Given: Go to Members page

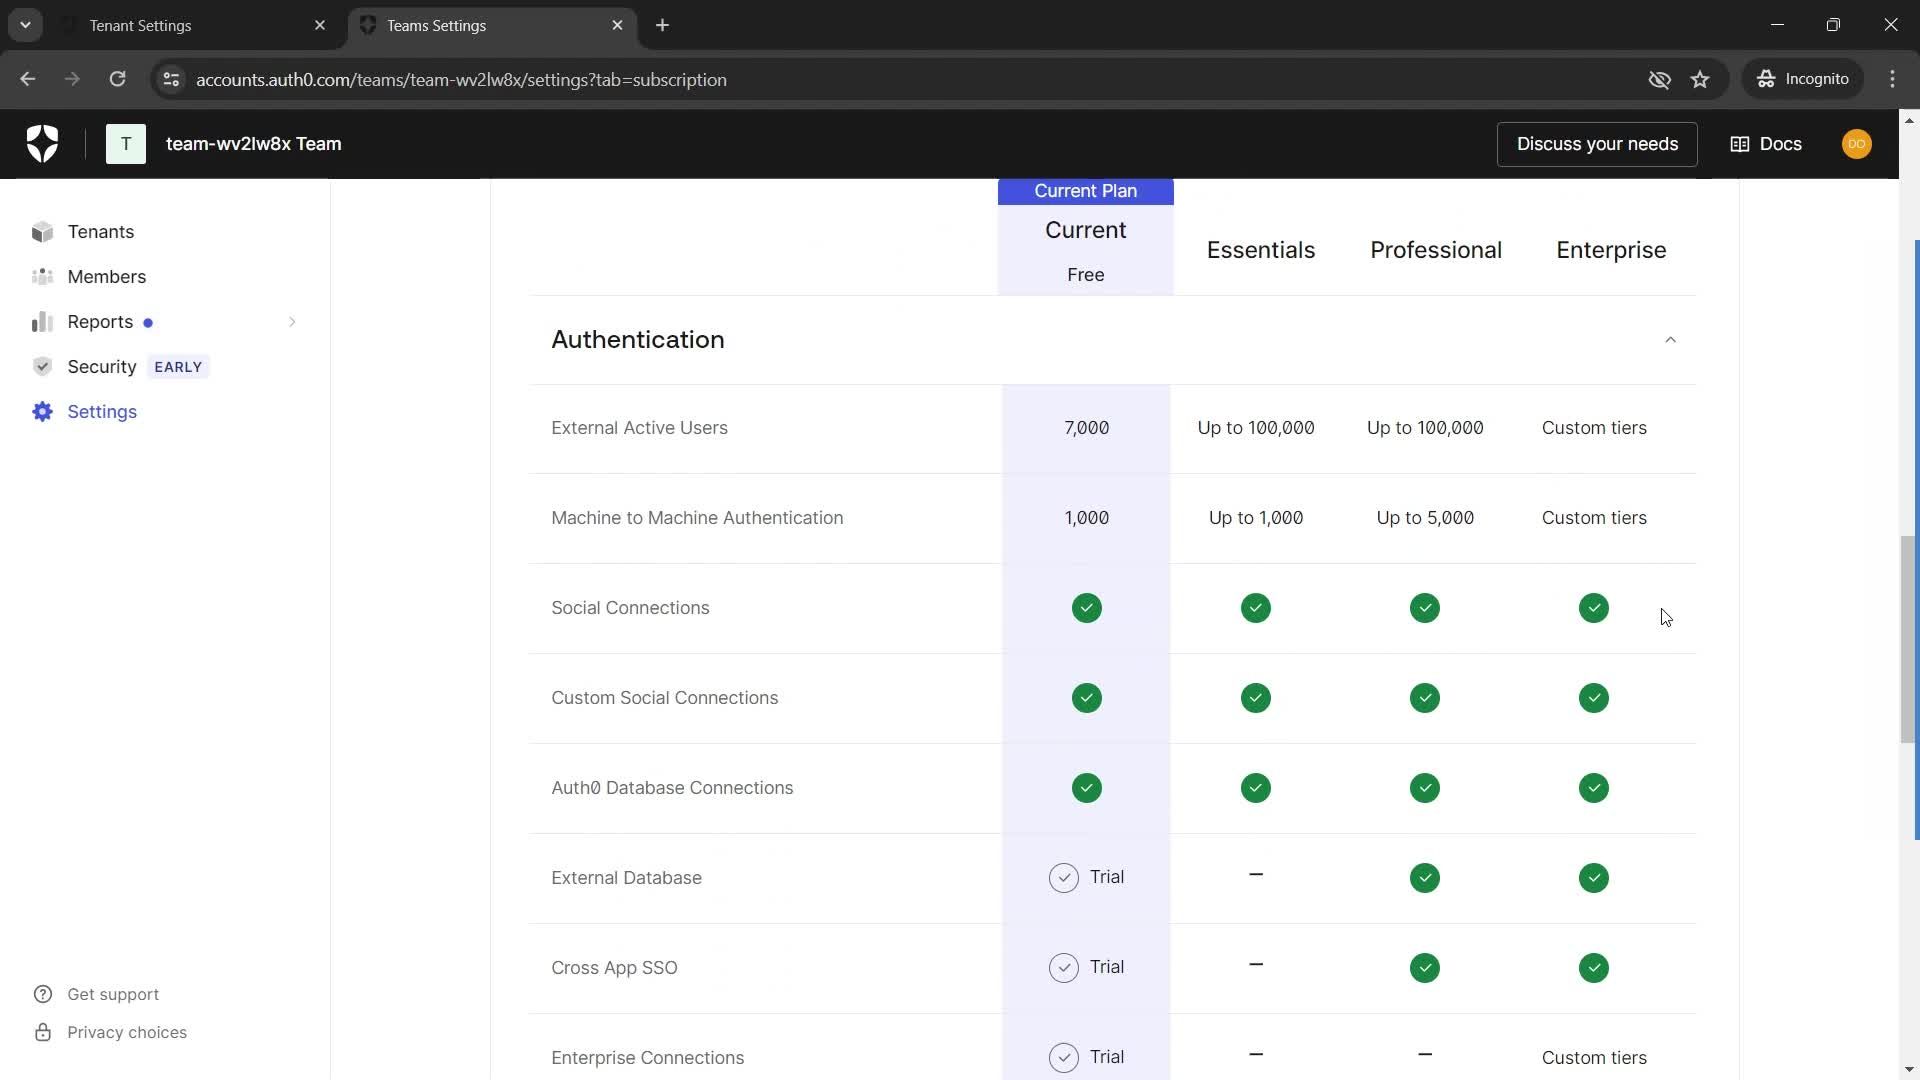Looking at the screenshot, I should (107, 277).
